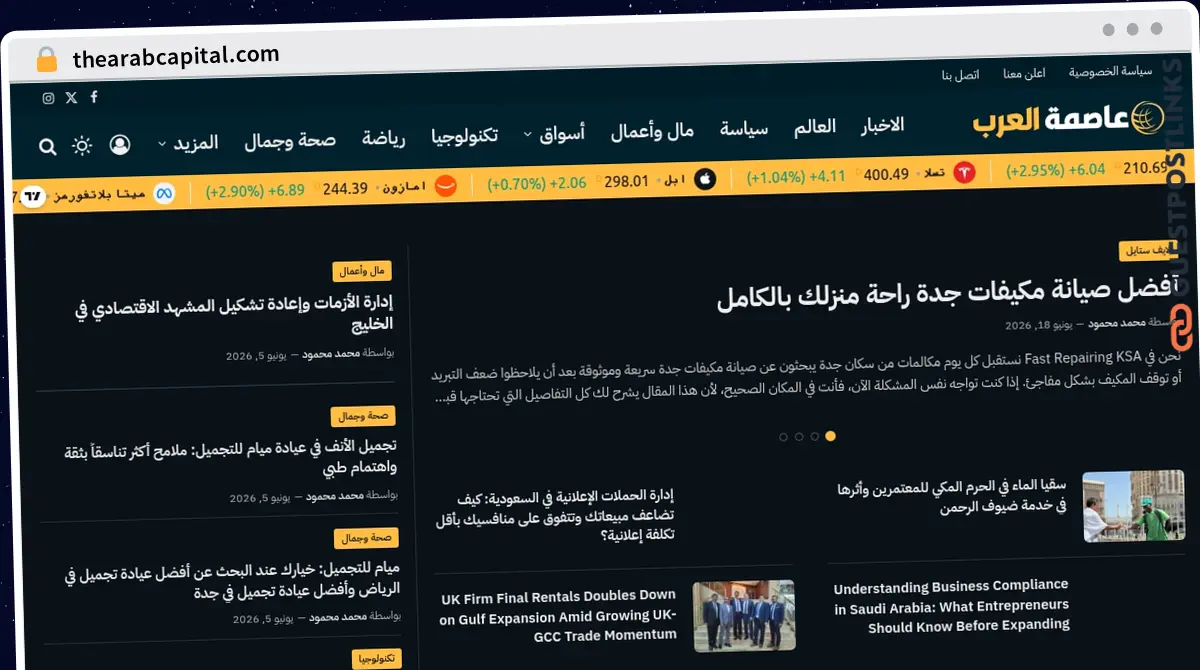Click the Tesla logo in ticker
The height and width of the screenshot is (670, 1200).
(x=964, y=173)
